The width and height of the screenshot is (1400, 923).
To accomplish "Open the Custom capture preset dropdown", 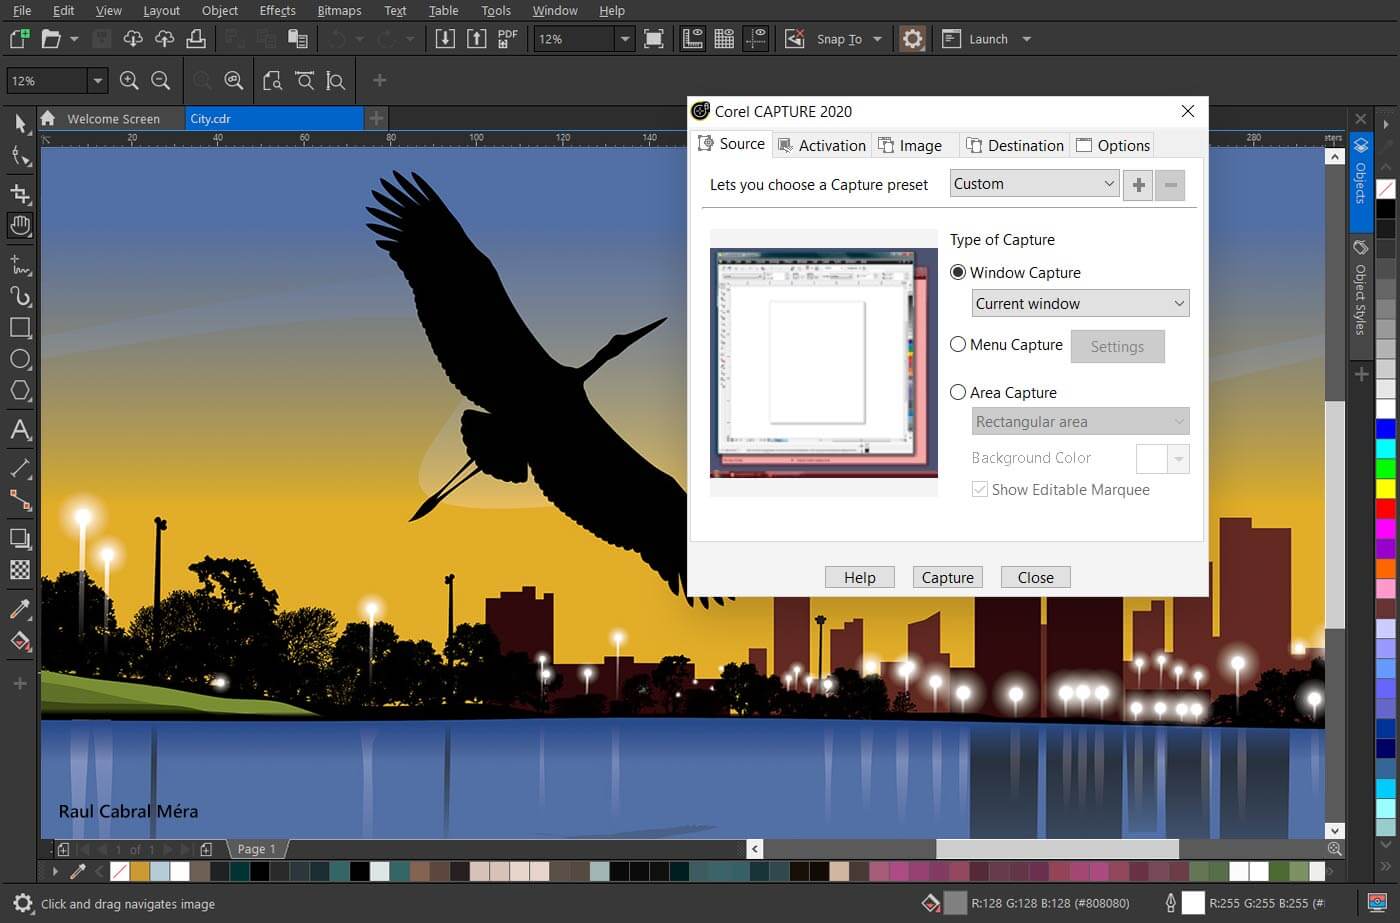I will click(1034, 184).
